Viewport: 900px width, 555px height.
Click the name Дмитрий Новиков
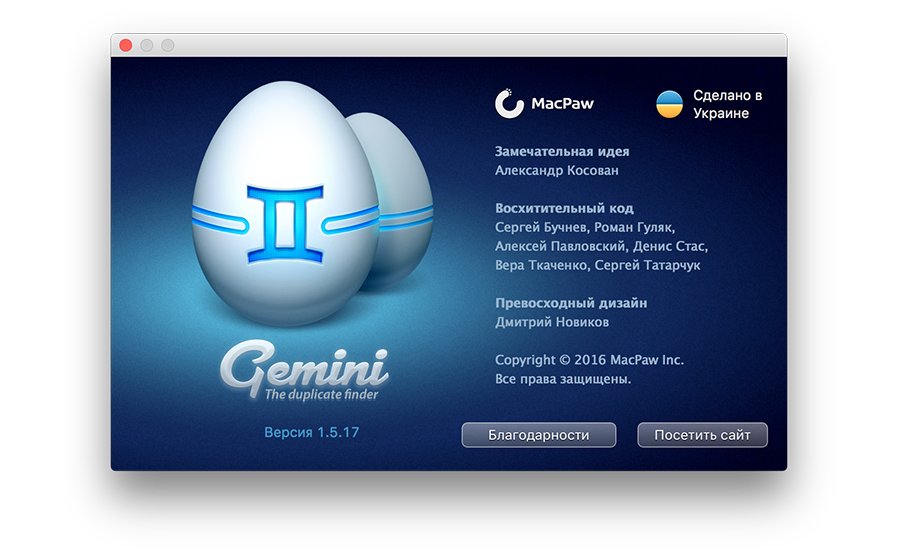(x=552, y=322)
